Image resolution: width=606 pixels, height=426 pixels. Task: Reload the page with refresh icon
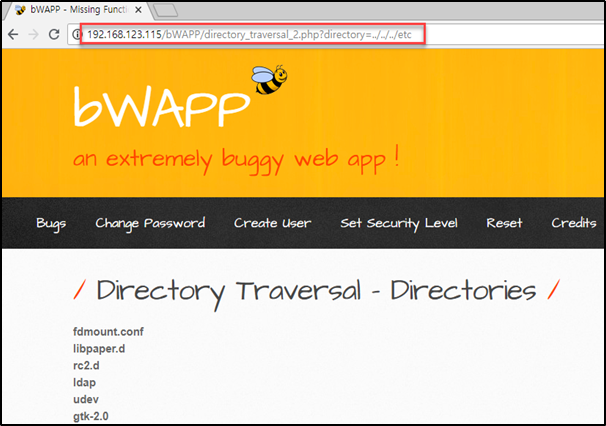[54, 34]
